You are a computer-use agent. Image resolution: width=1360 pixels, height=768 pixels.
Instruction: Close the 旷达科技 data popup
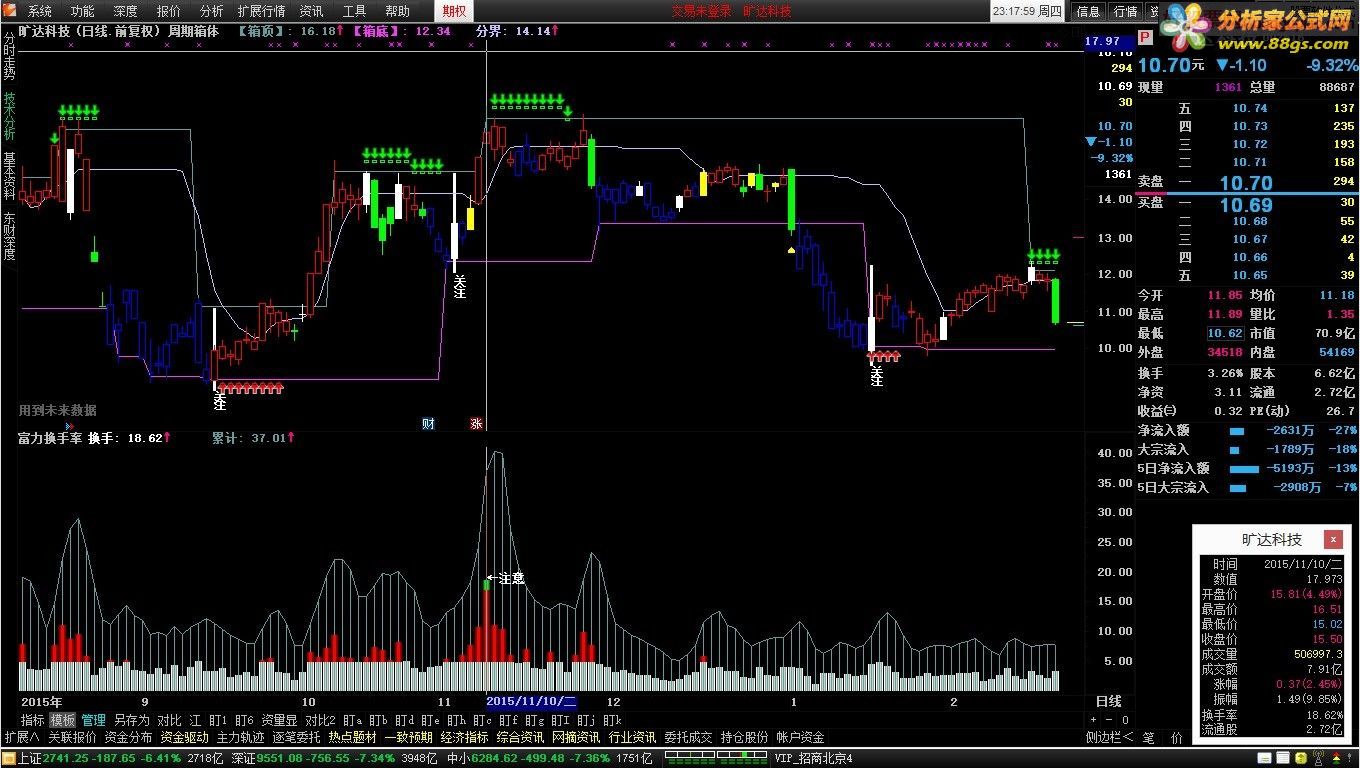[1333, 540]
